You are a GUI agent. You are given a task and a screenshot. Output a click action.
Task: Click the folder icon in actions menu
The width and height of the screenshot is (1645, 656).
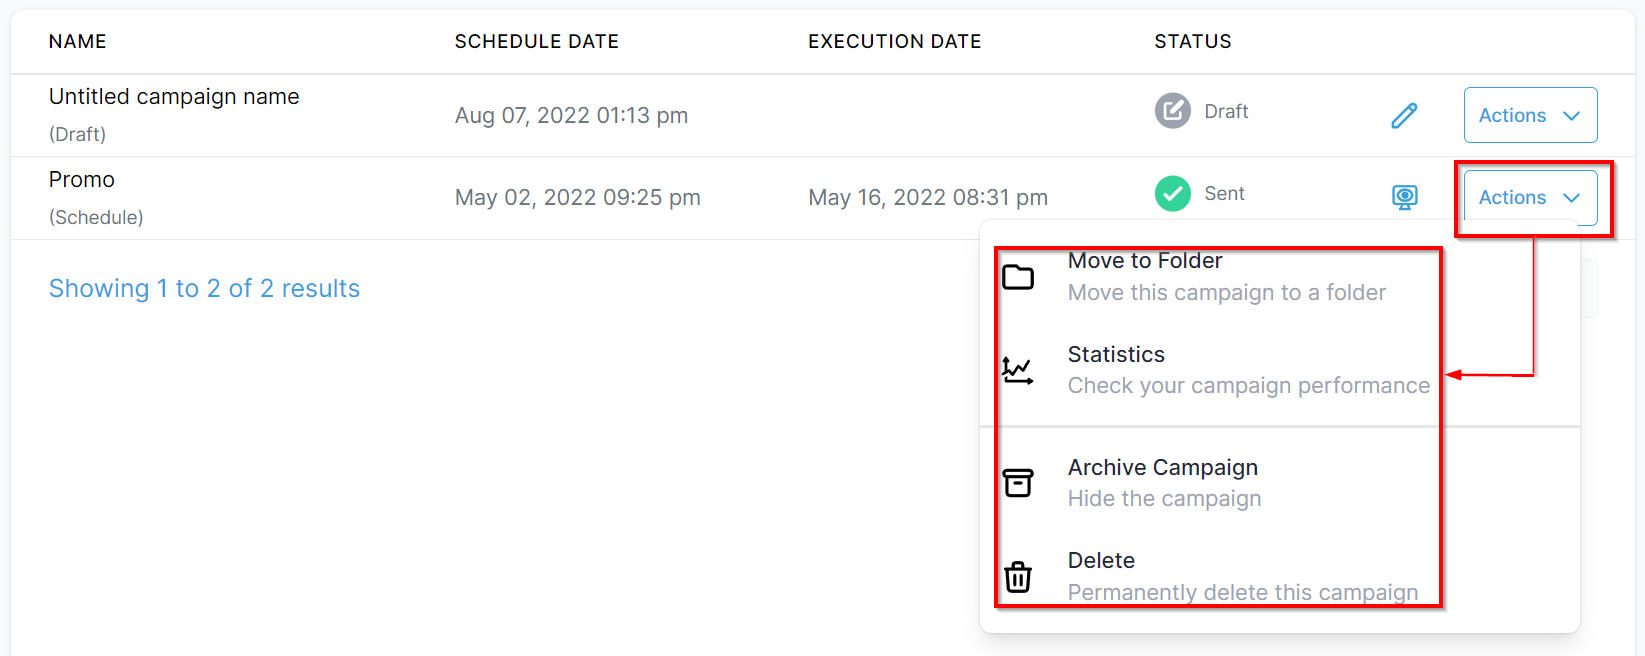(1018, 277)
